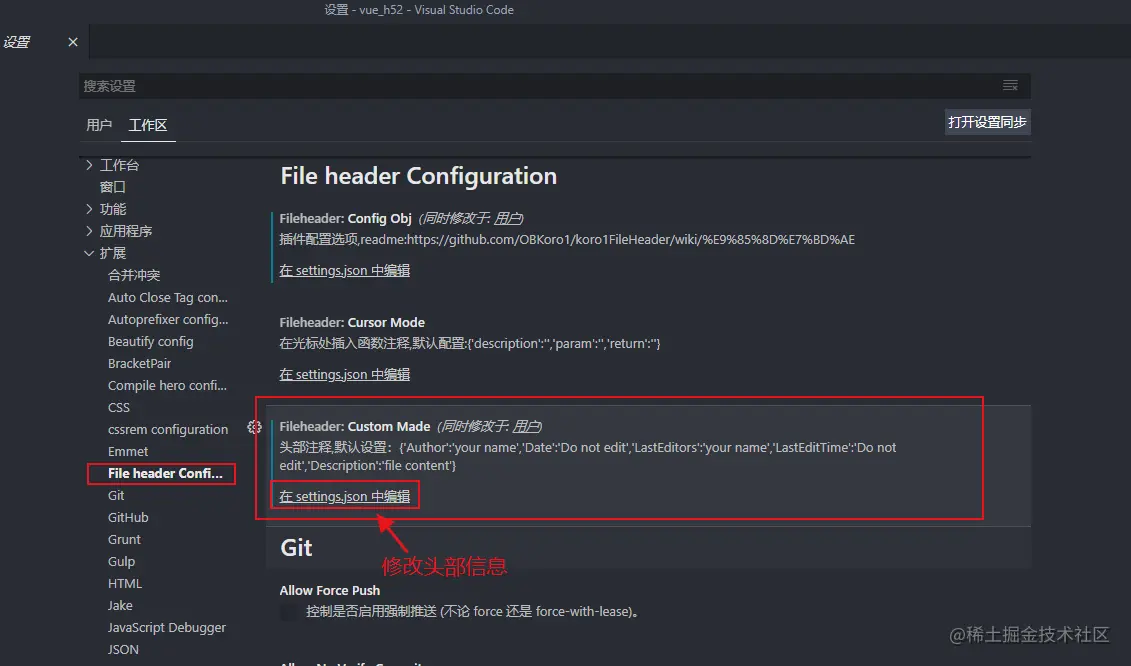Select 窗口 in the settings tree
Image resolution: width=1131 pixels, height=666 pixels.
113,187
